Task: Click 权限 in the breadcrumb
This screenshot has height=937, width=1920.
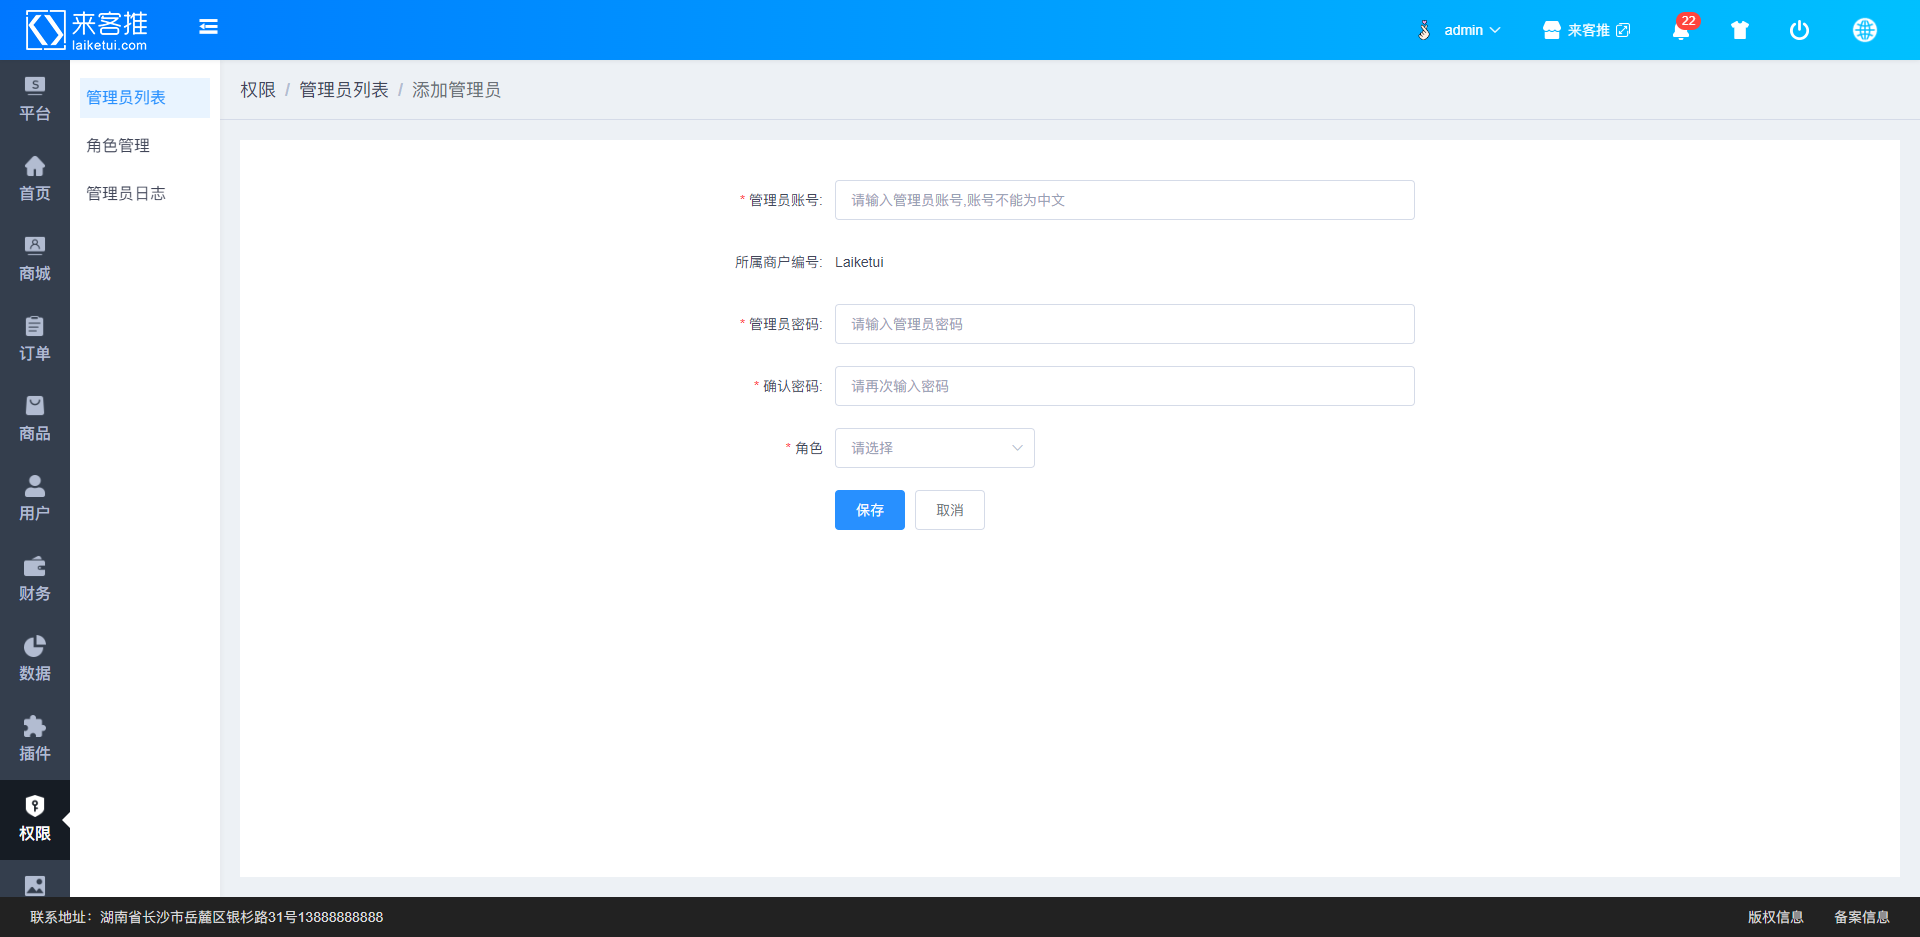Action: (258, 90)
